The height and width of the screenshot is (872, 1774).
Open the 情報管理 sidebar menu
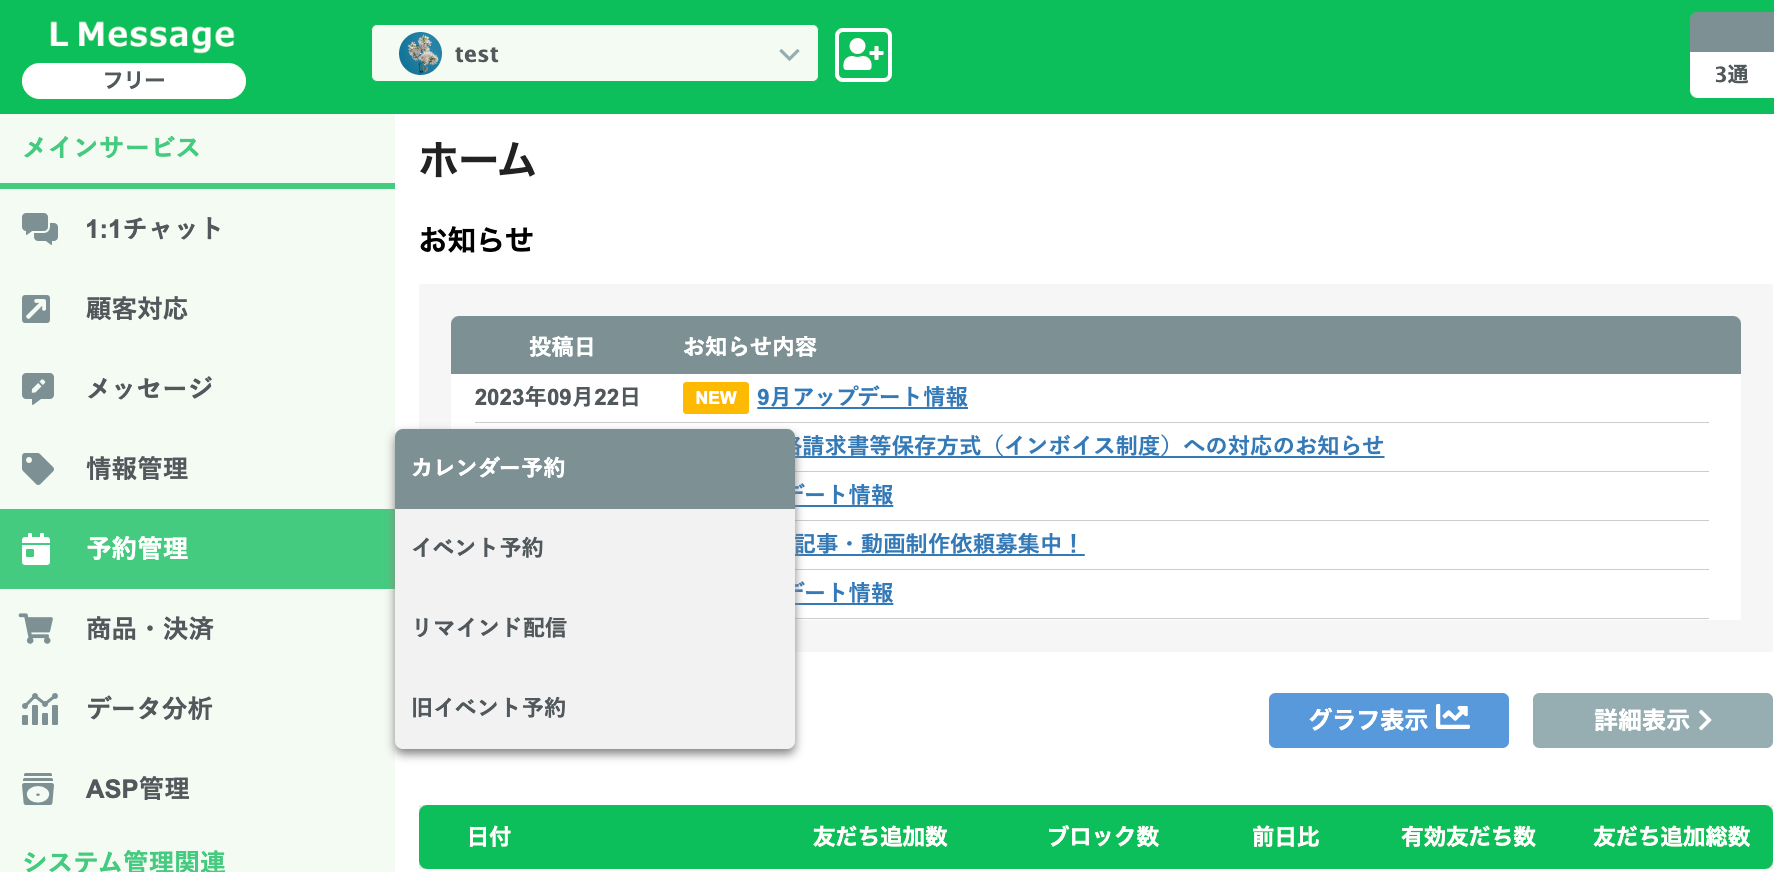coord(197,468)
